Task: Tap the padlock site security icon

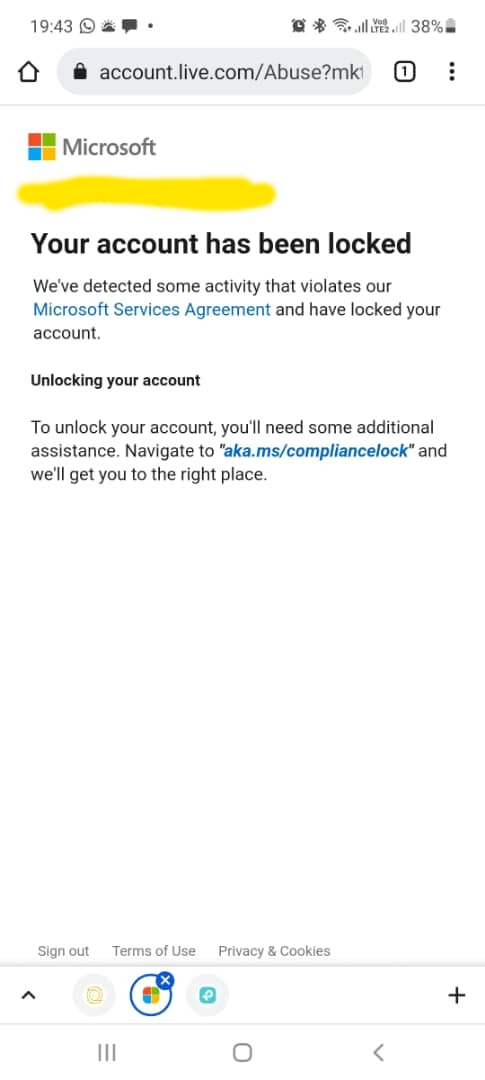Action: pyautogui.click(x=81, y=71)
